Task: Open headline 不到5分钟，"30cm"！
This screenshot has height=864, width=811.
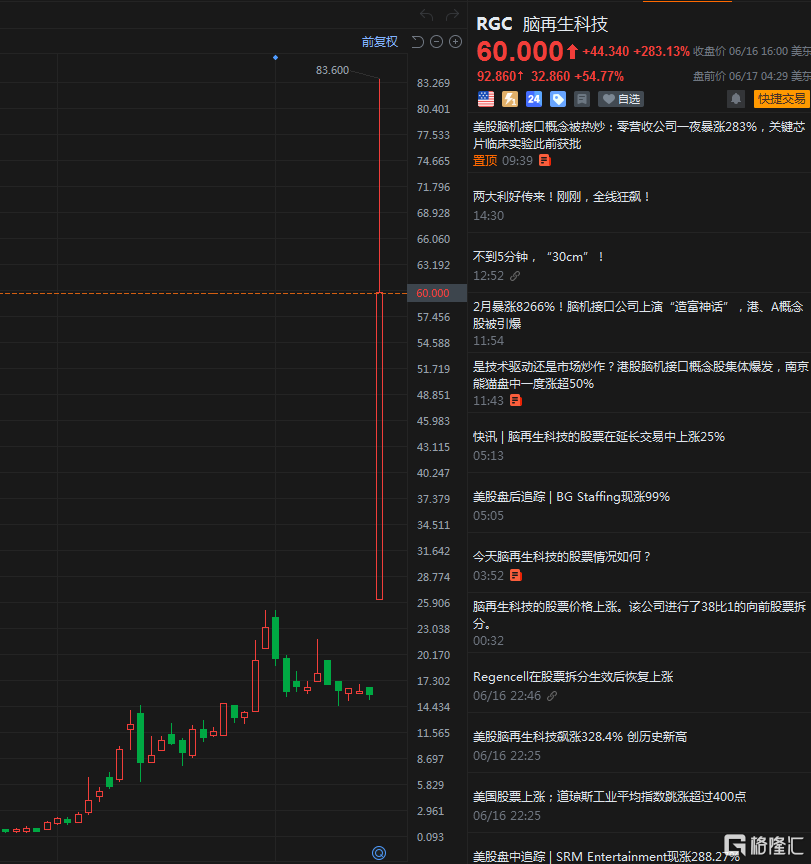Action: pos(539,257)
